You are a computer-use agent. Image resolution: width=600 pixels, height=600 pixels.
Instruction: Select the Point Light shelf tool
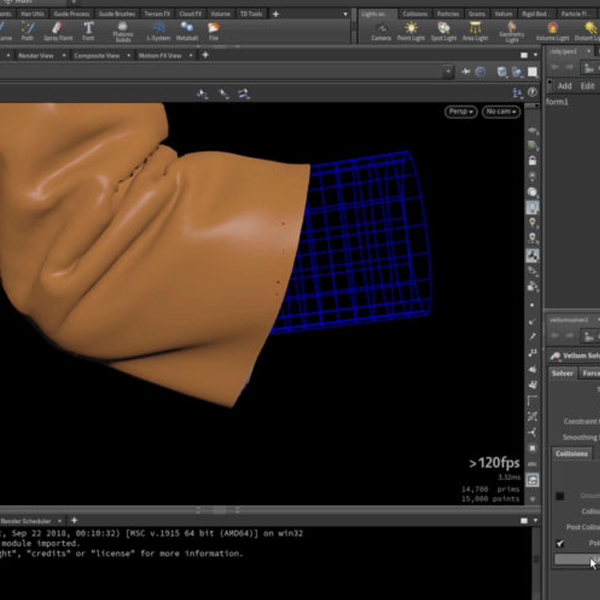[412, 30]
